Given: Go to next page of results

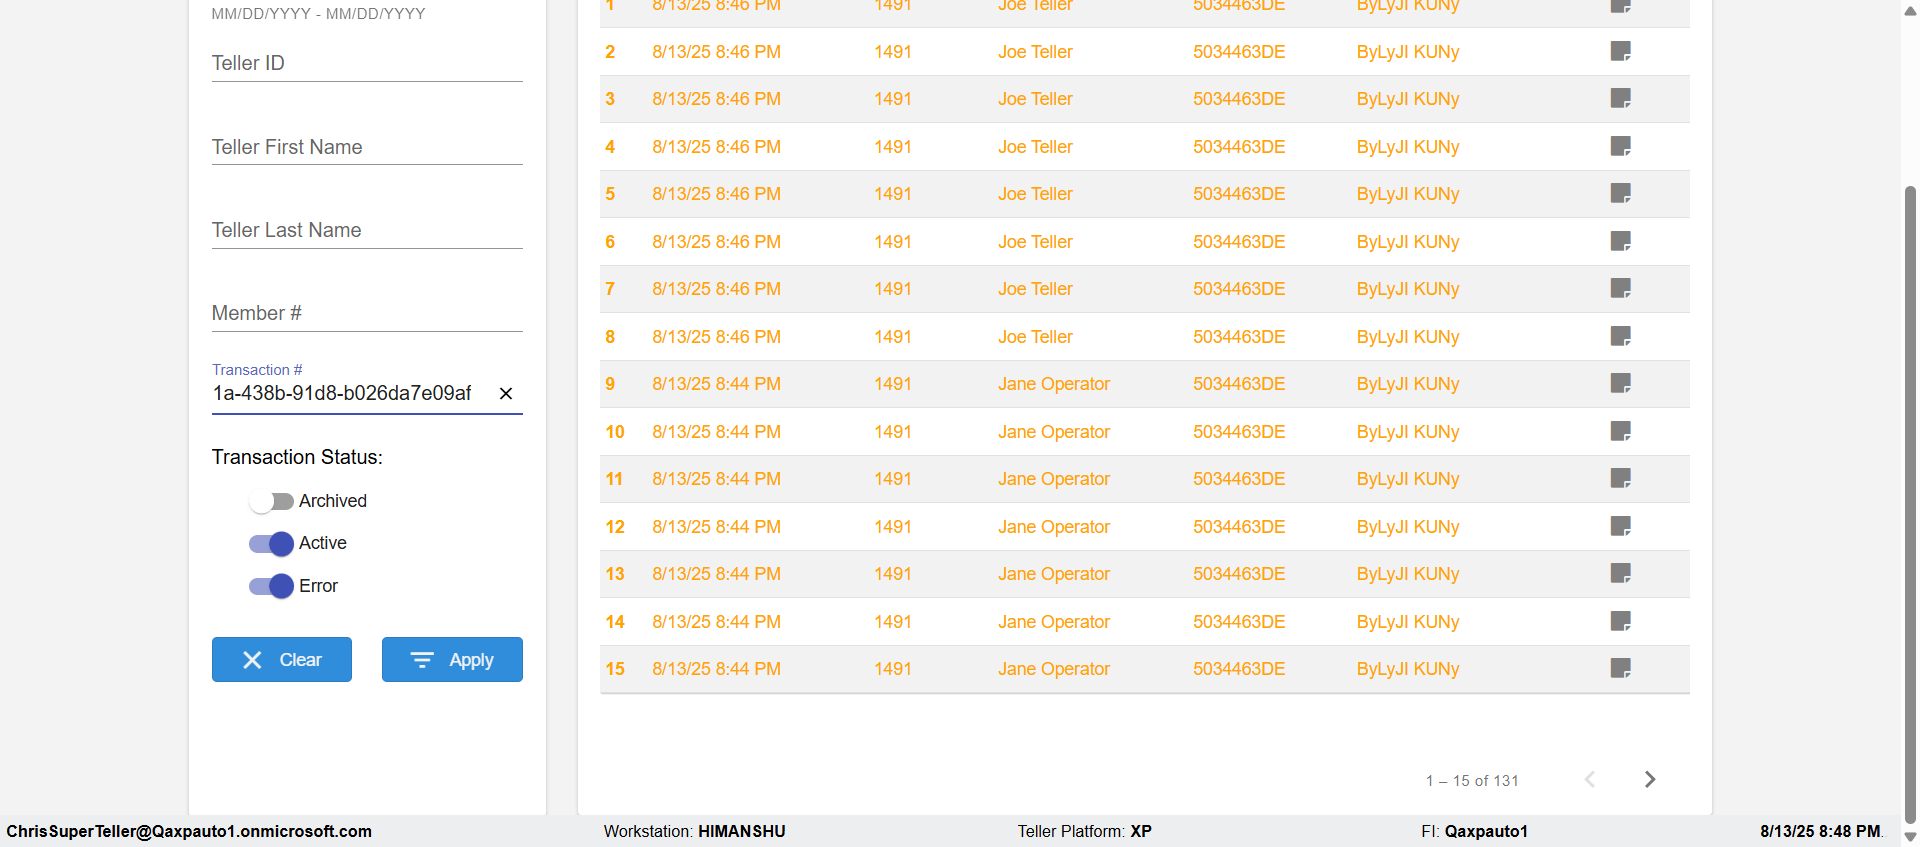Looking at the screenshot, I should [1650, 779].
